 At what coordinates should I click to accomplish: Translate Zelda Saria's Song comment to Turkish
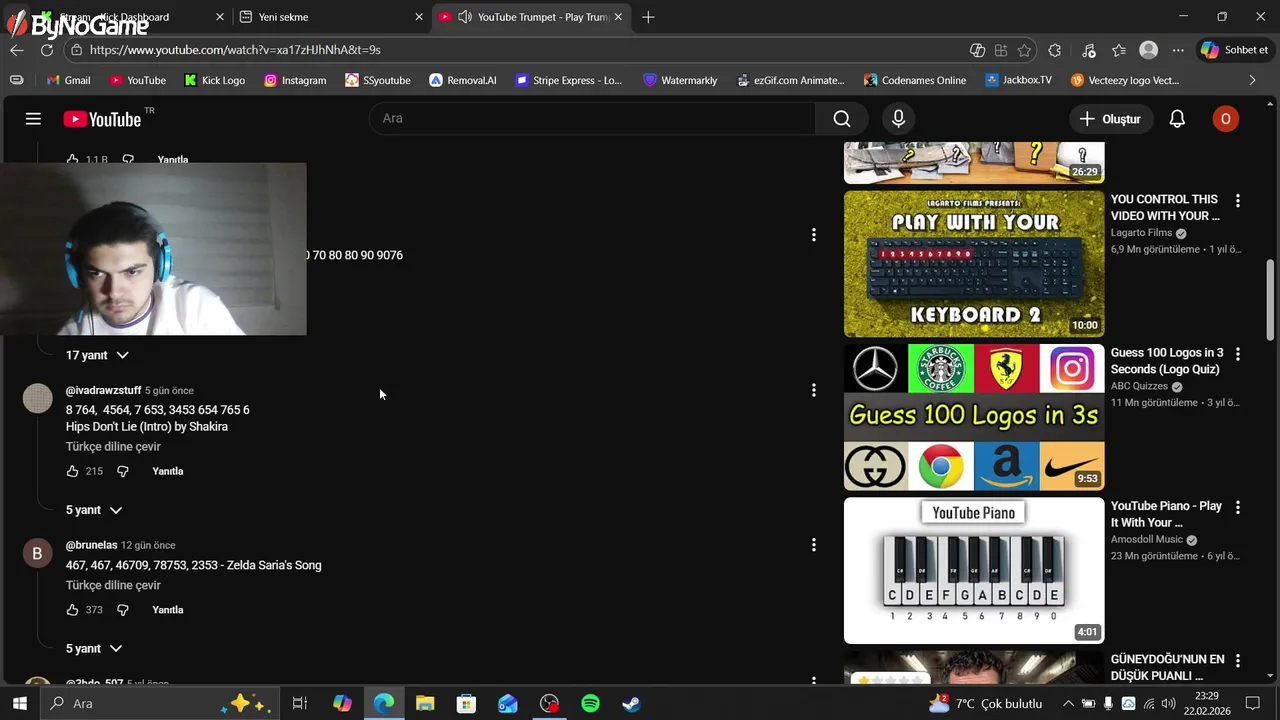click(113, 586)
